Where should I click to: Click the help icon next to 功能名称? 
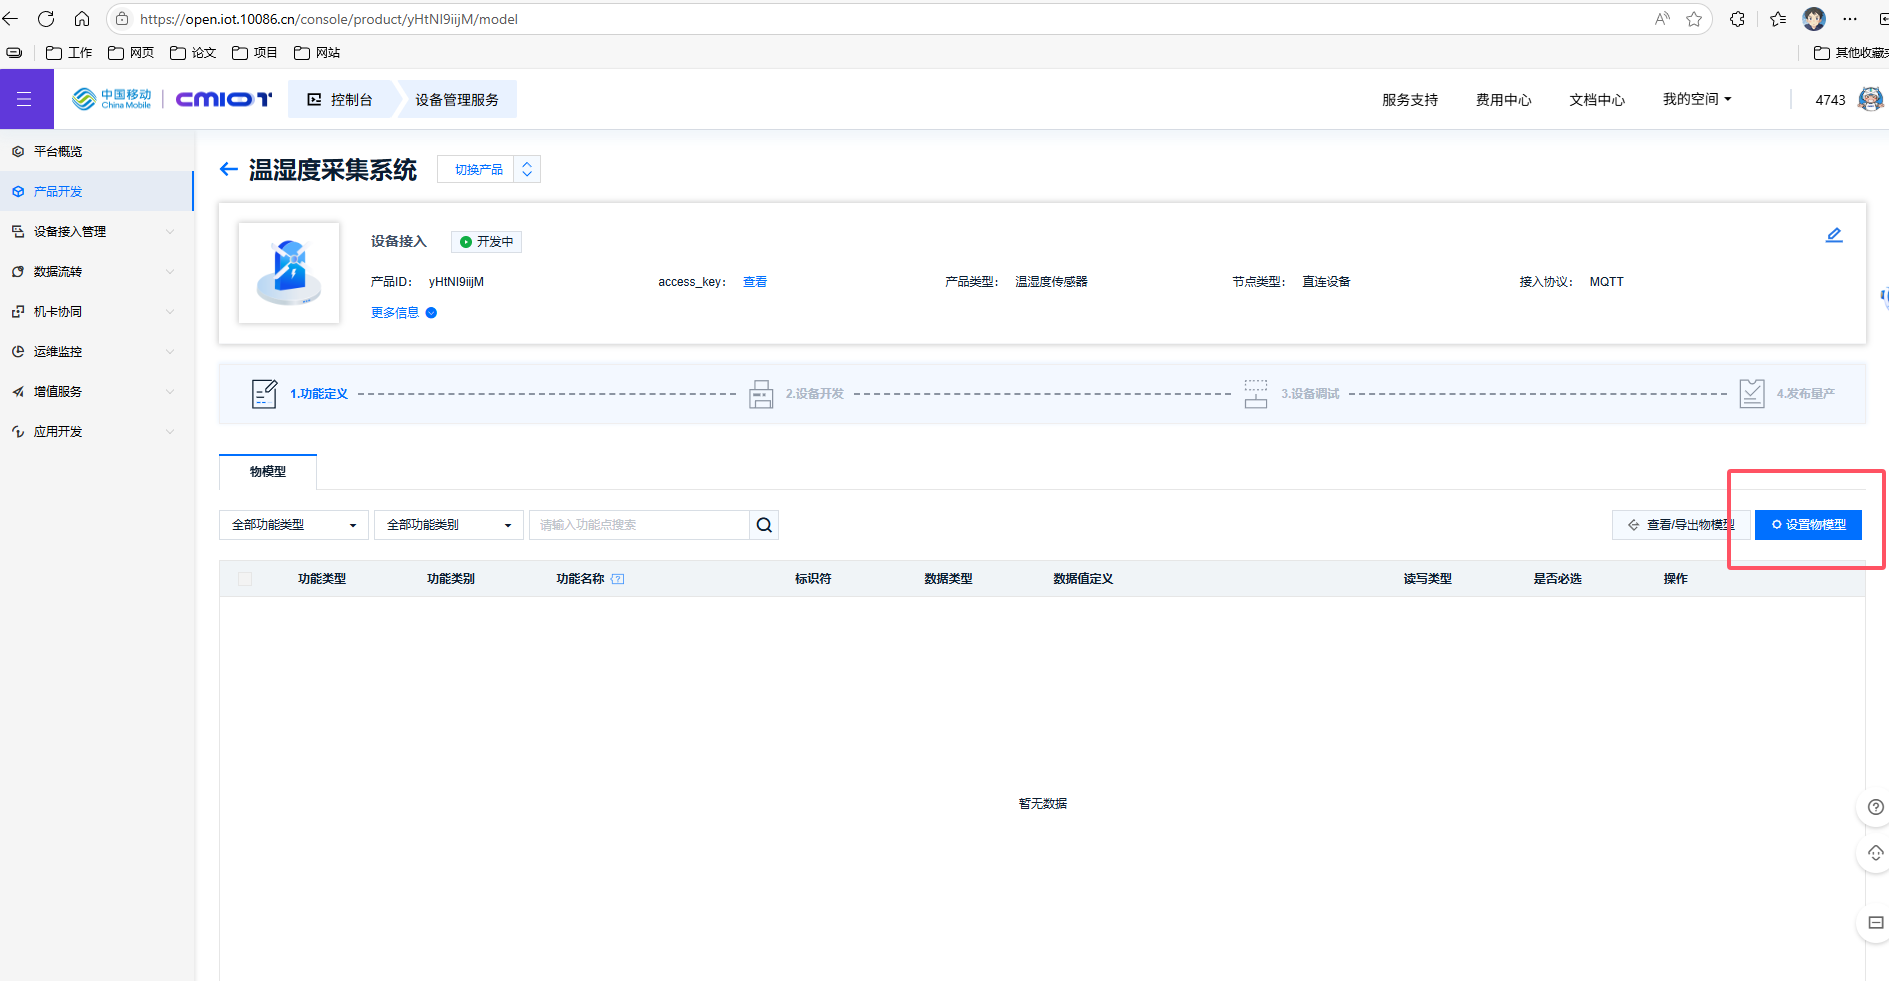(617, 579)
